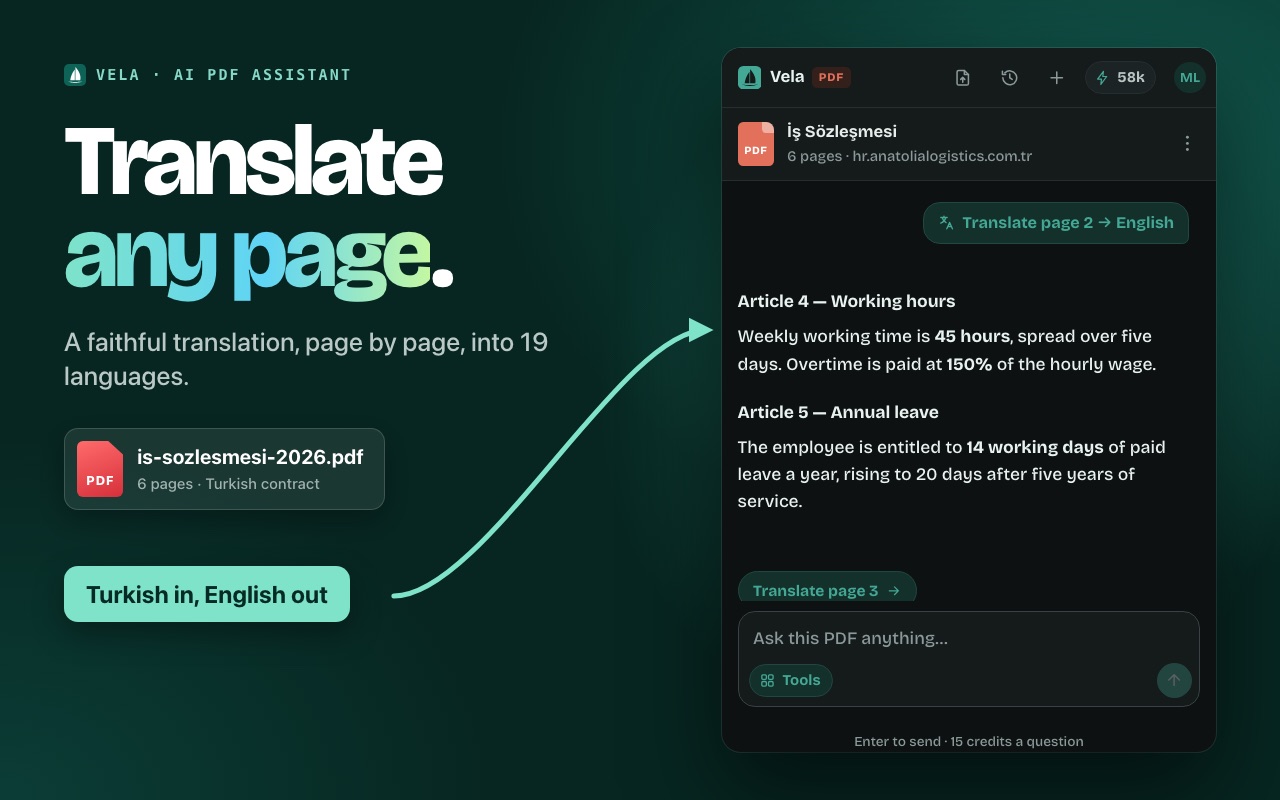Click the Article 5 — Annual leave heading

tap(838, 412)
